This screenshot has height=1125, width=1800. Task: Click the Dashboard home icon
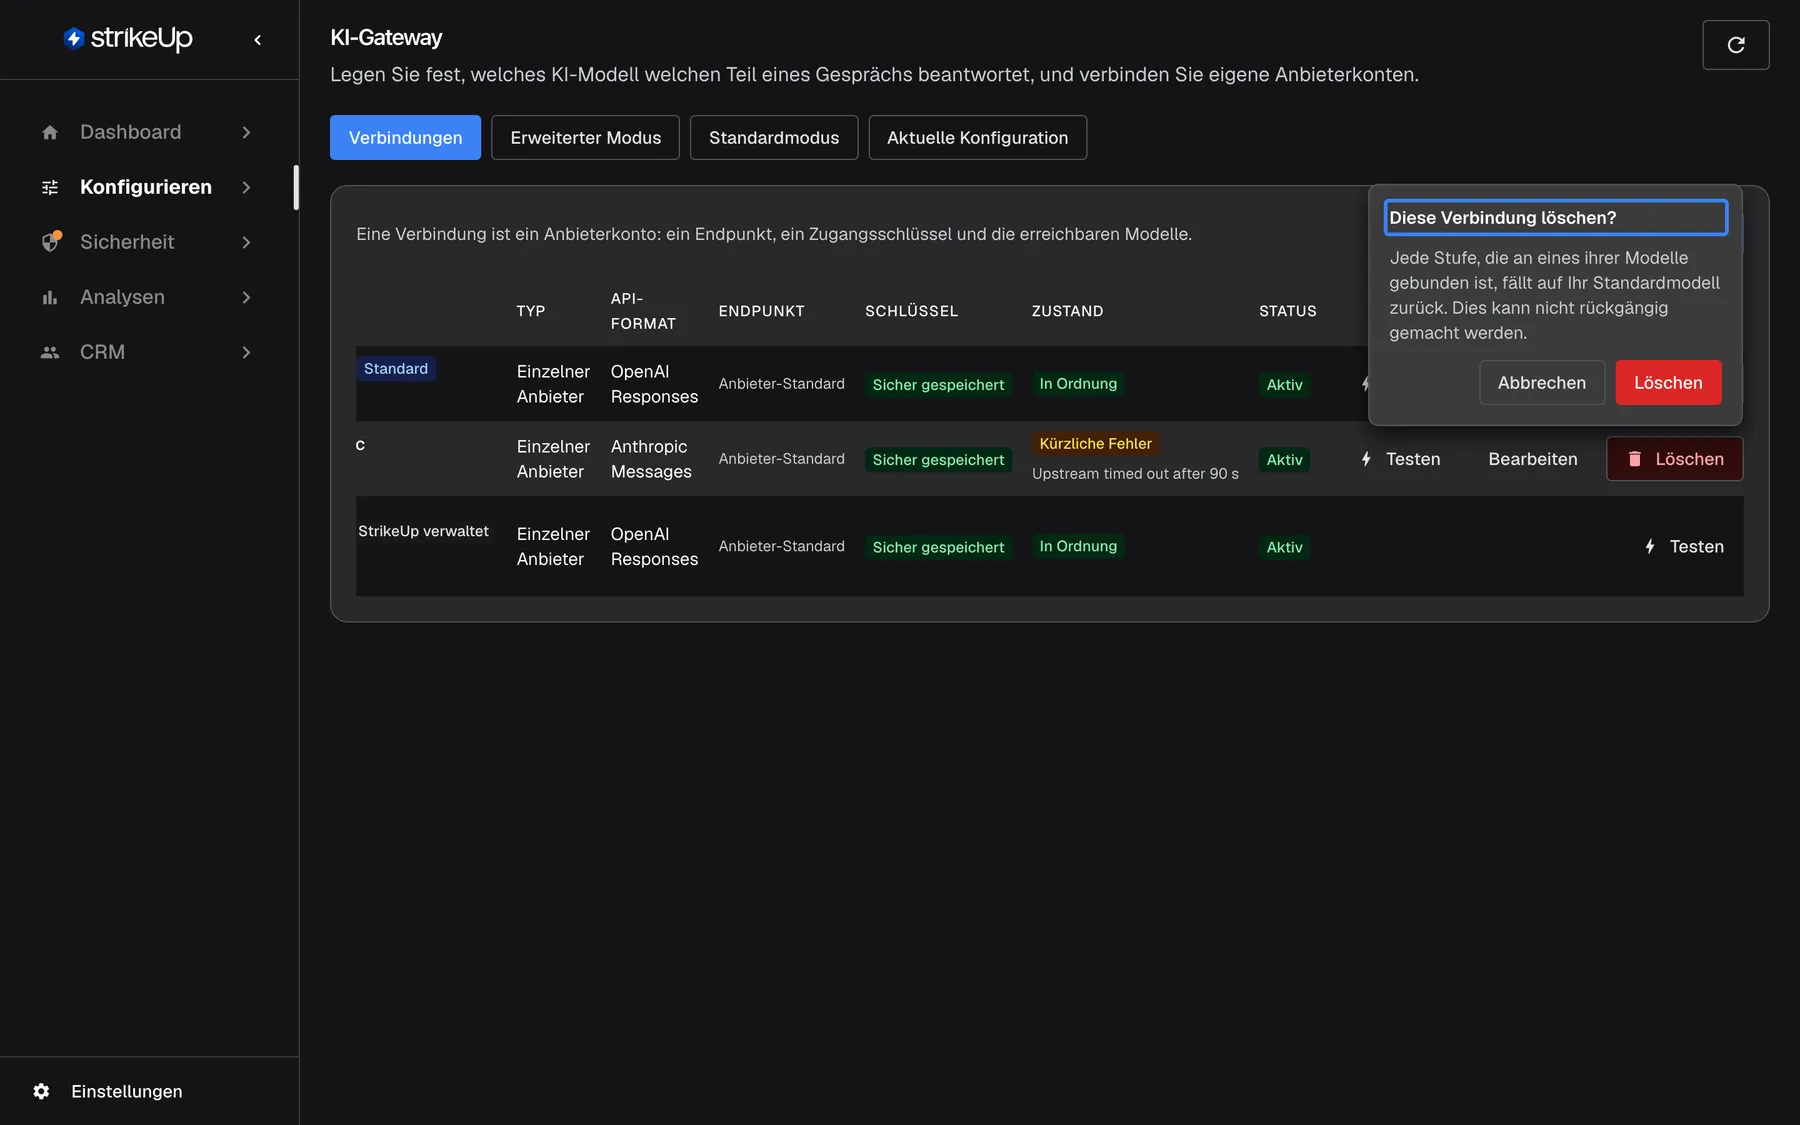(50, 132)
